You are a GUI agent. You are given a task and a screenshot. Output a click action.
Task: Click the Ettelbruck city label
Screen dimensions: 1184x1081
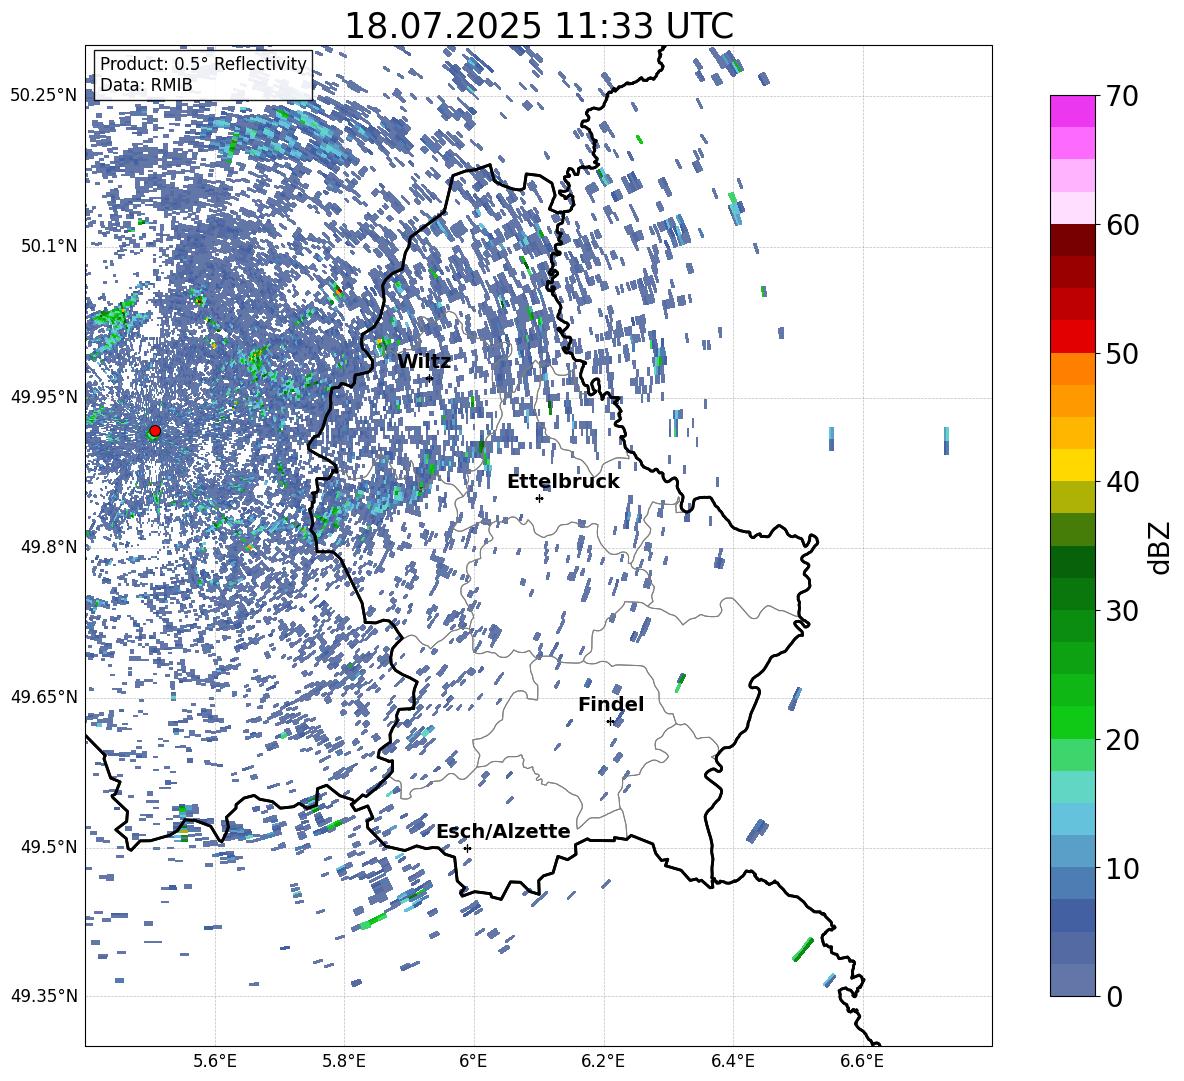coord(563,482)
